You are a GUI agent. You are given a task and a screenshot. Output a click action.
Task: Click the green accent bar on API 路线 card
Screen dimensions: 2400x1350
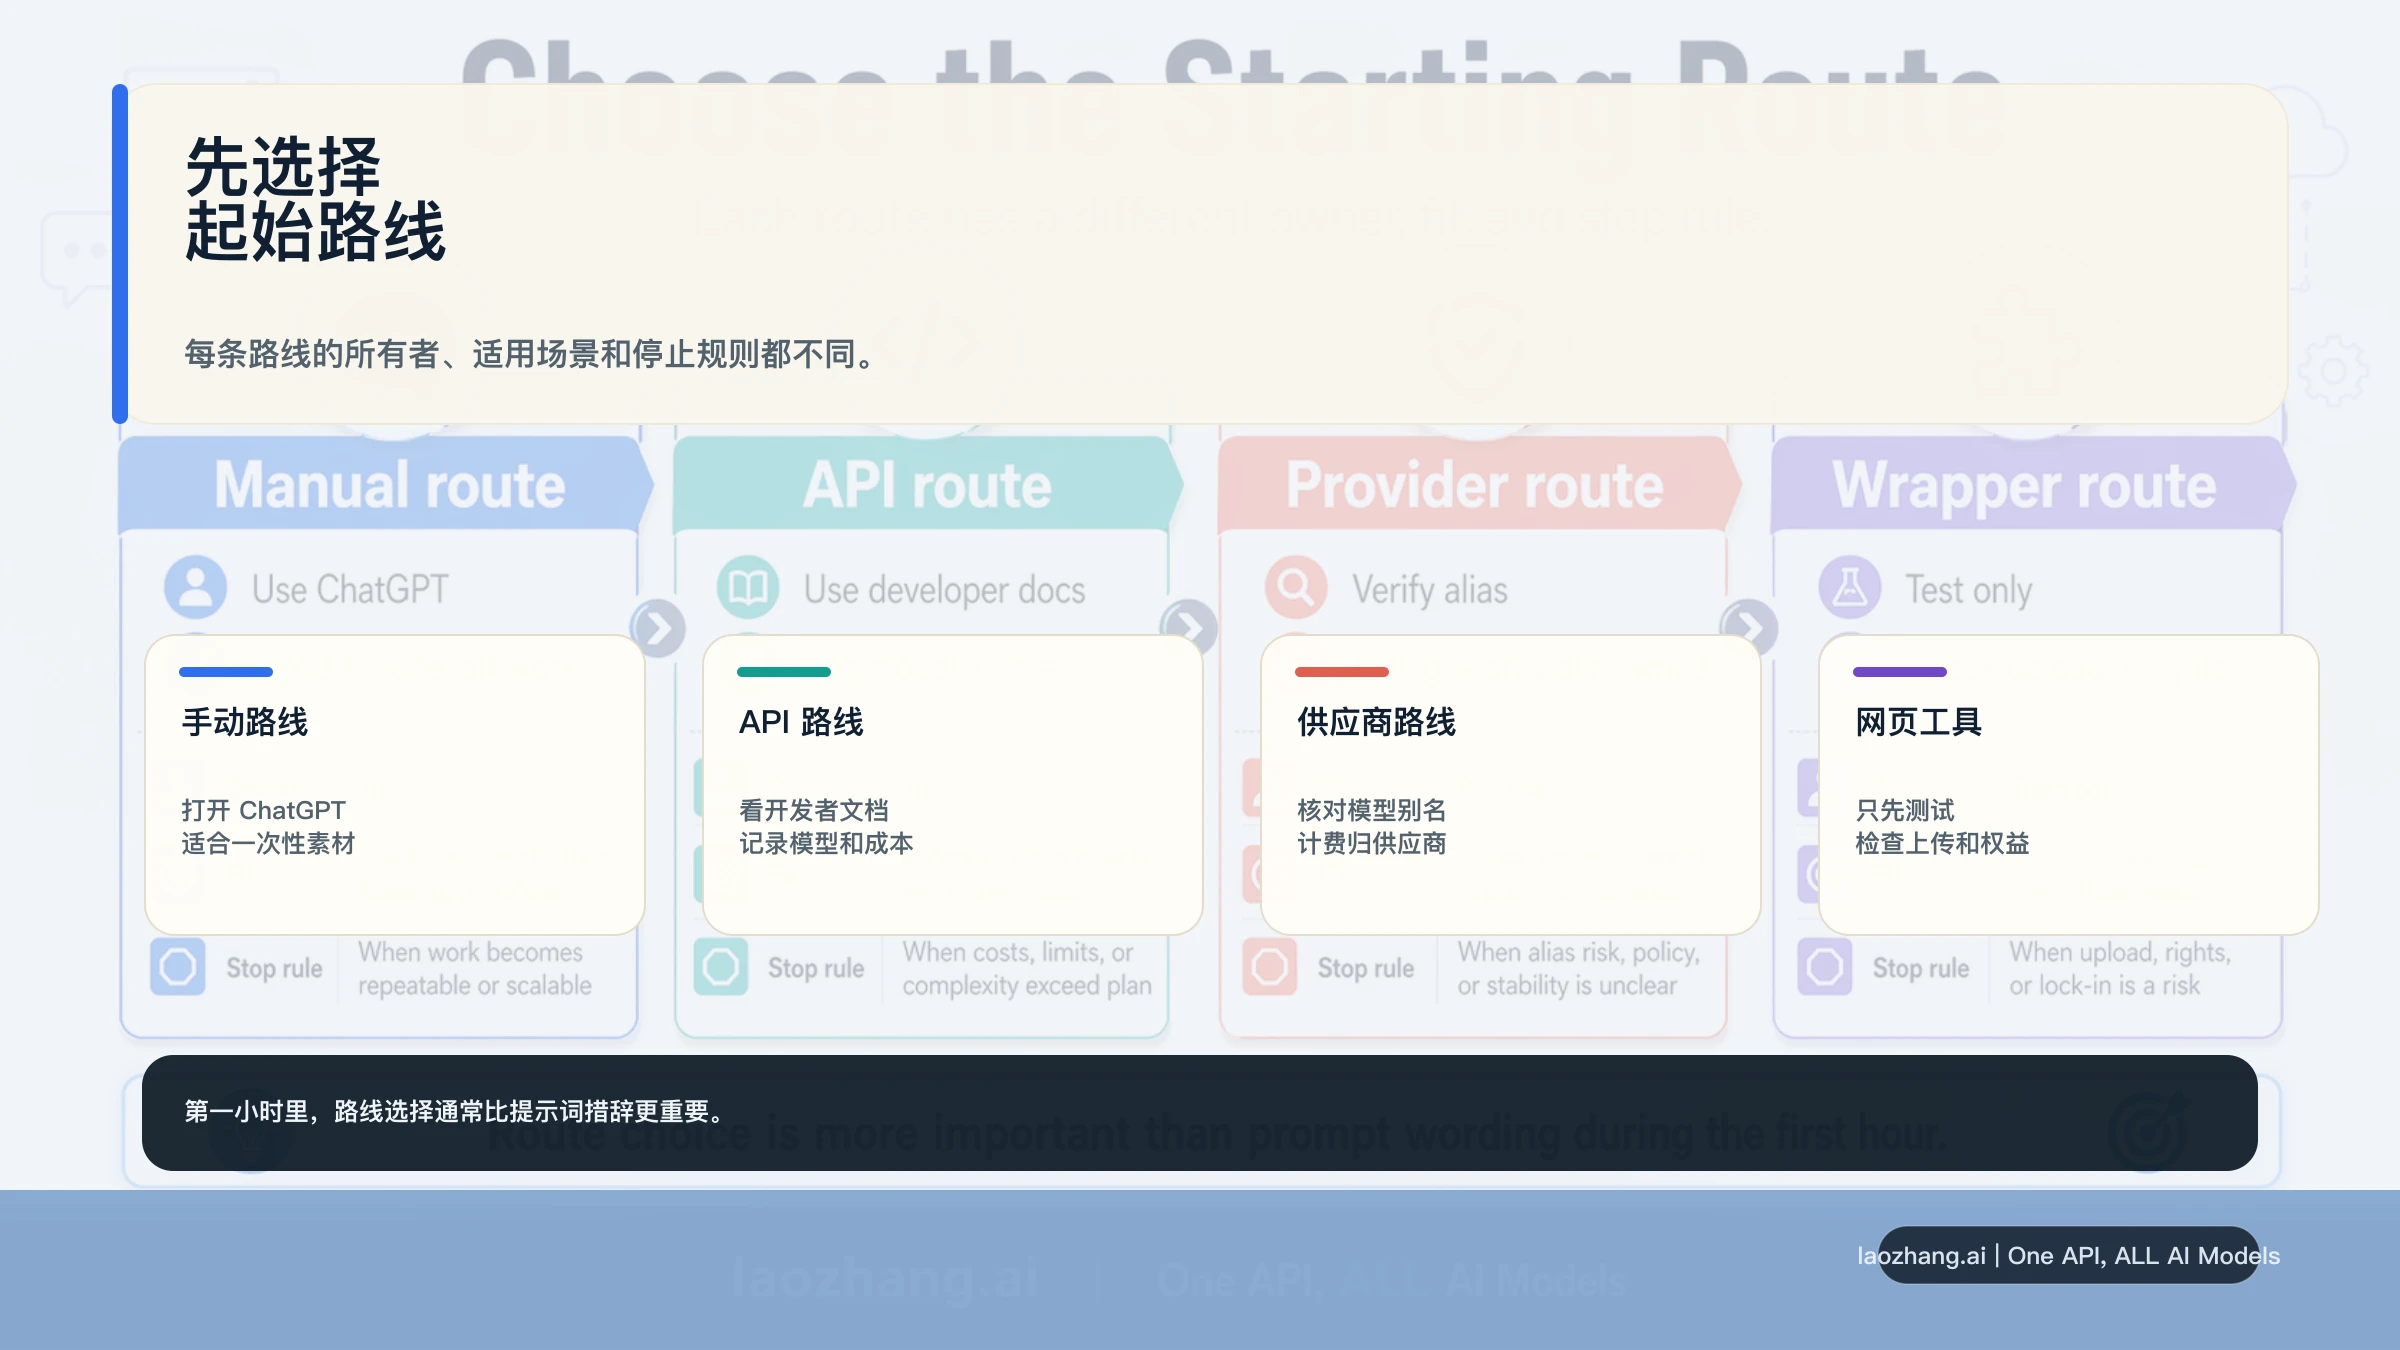point(782,671)
